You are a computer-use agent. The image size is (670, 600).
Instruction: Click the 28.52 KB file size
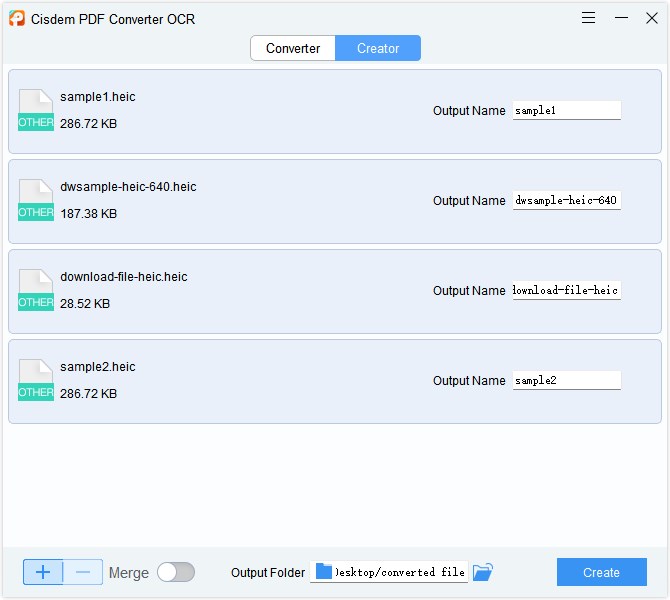85,303
